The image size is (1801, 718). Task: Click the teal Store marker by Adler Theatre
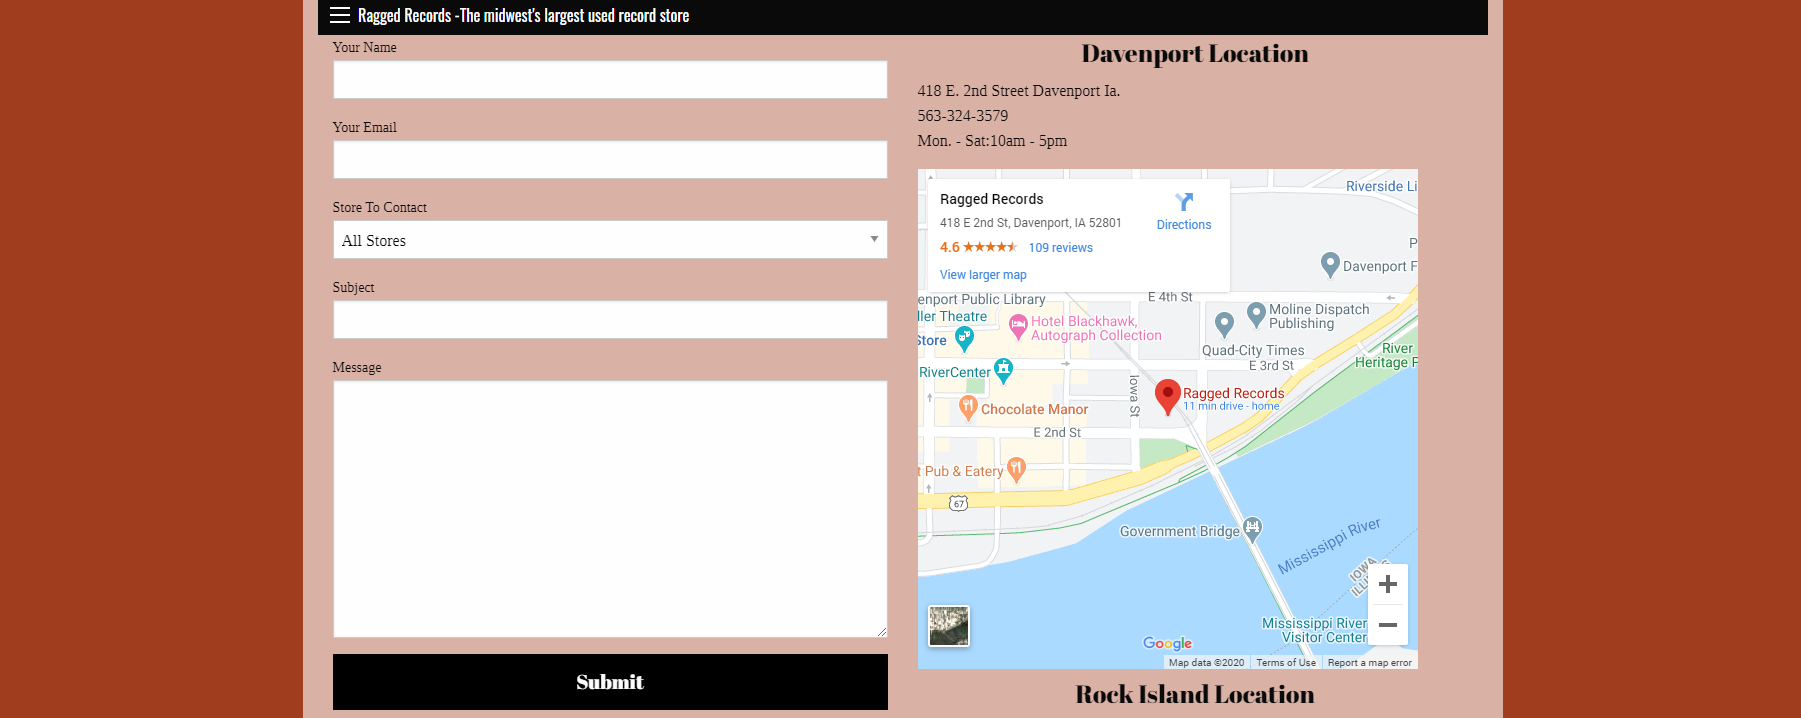pyautogui.click(x=964, y=339)
